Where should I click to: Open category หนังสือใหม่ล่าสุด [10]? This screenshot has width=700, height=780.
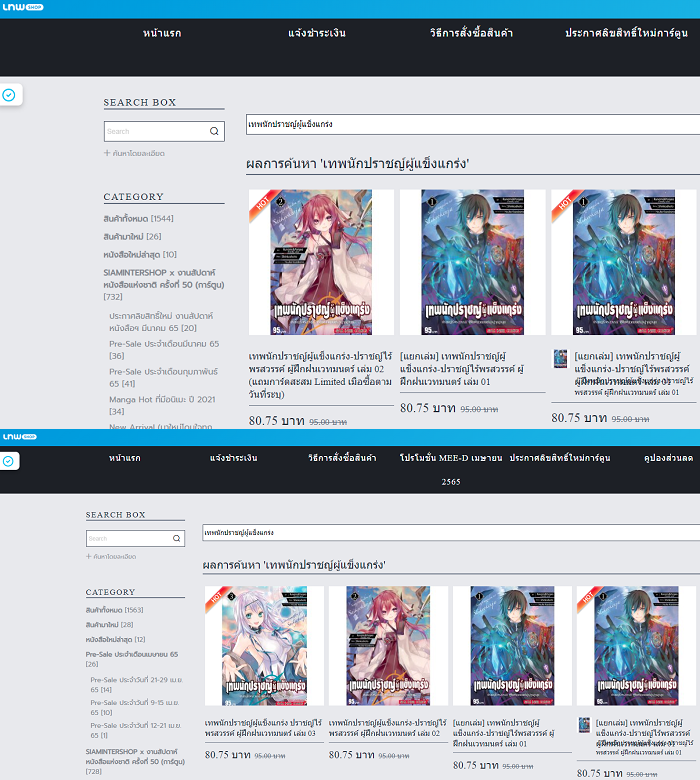click(140, 254)
